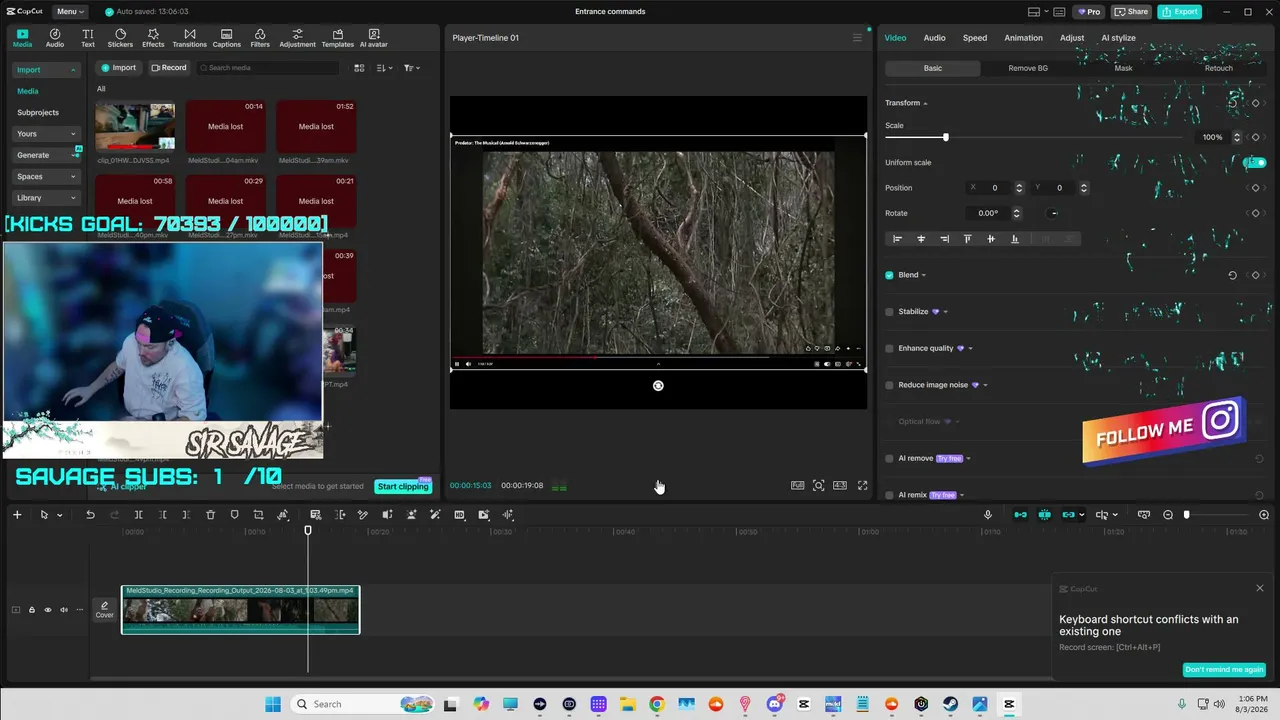The image size is (1280, 720).
Task: Enable the Stabilize checkbox
Action: [889, 312]
